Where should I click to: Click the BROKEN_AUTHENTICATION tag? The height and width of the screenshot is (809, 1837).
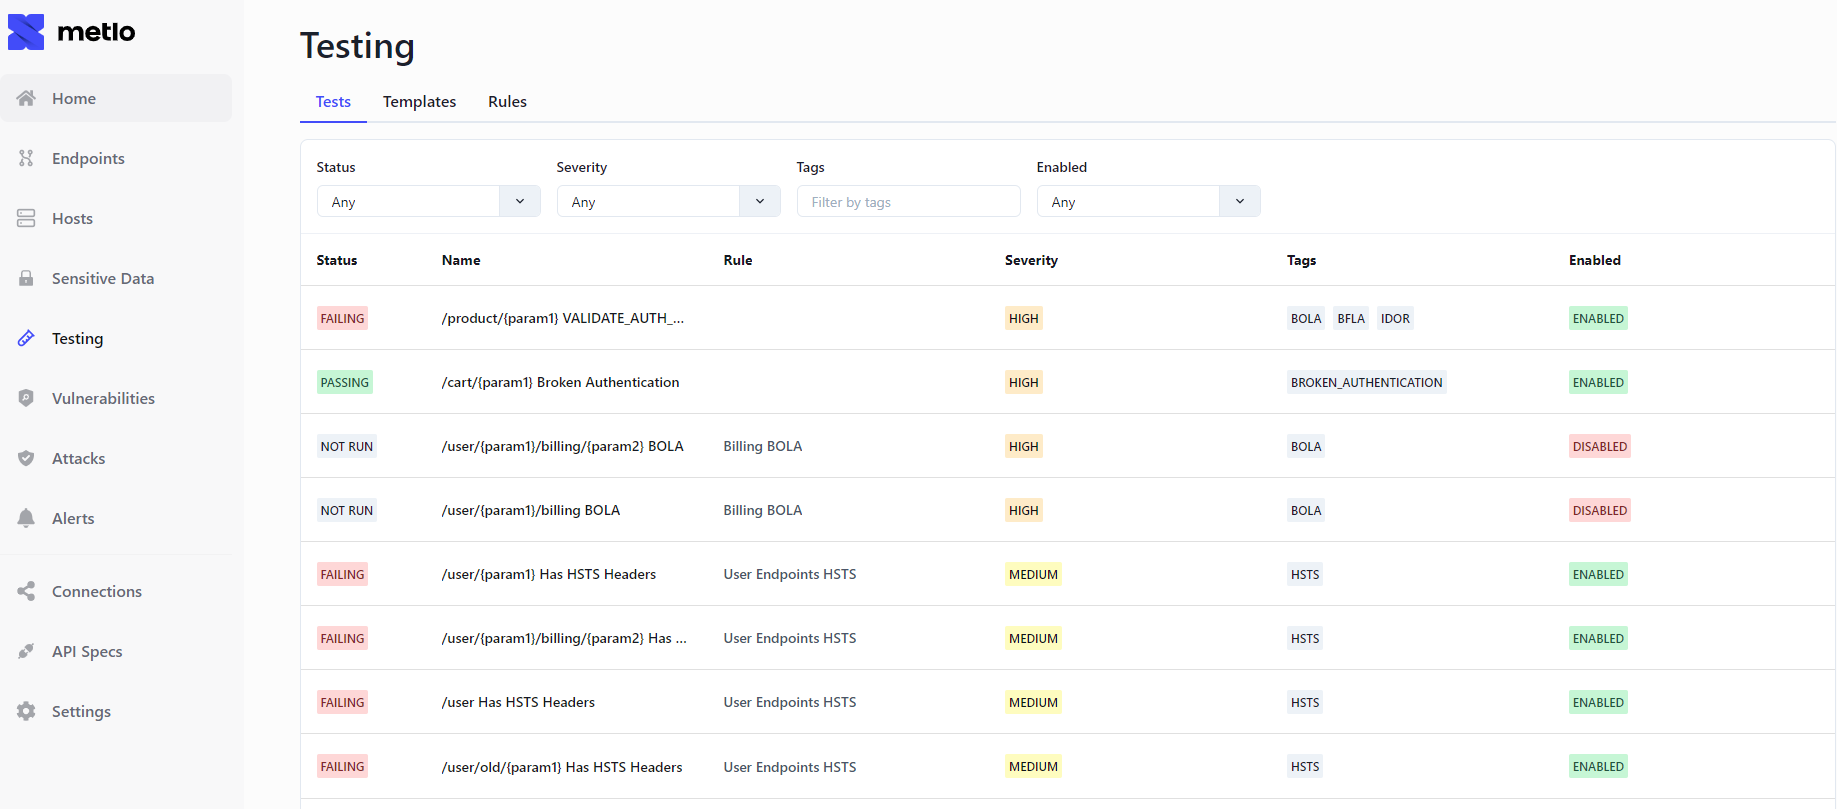pyautogui.click(x=1366, y=382)
